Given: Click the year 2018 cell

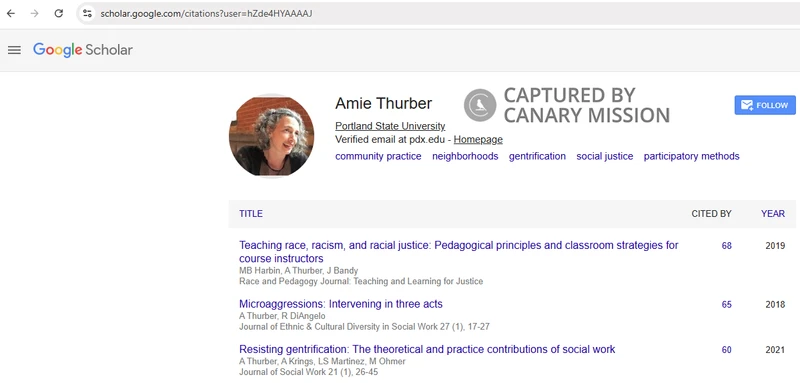Looking at the screenshot, I should [x=775, y=305].
